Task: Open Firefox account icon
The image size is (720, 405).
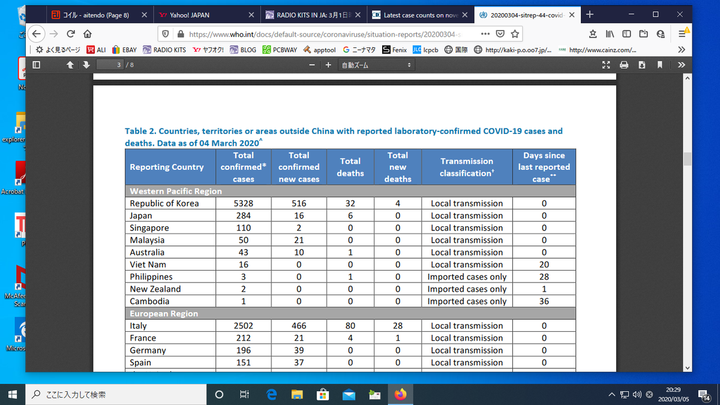Action: pos(661,34)
